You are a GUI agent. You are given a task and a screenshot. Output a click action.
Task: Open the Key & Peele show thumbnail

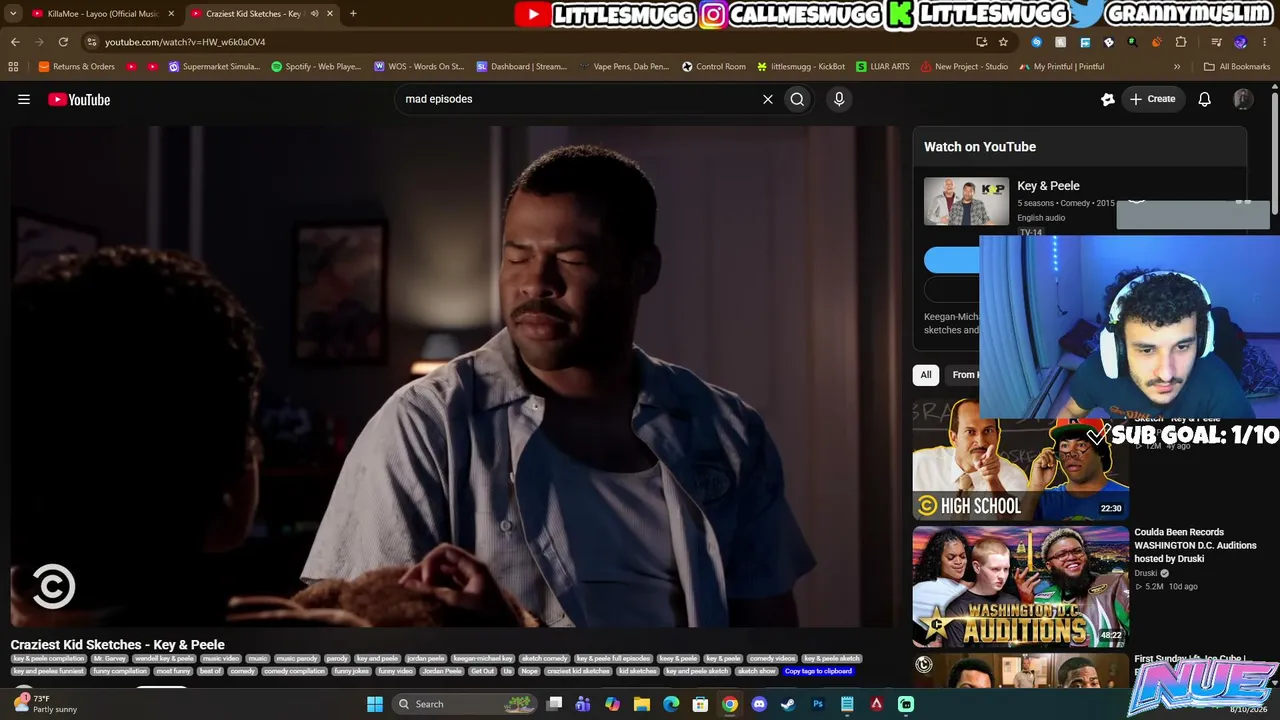tap(966, 201)
